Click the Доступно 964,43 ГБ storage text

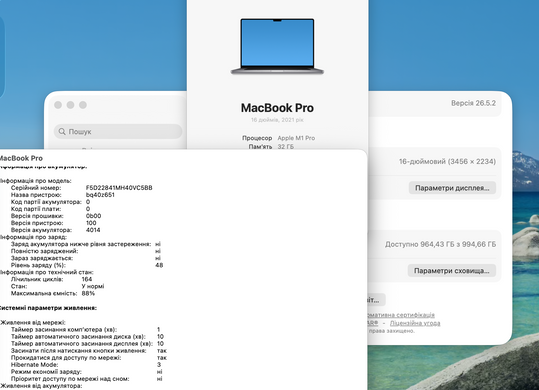tap(440, 244)
